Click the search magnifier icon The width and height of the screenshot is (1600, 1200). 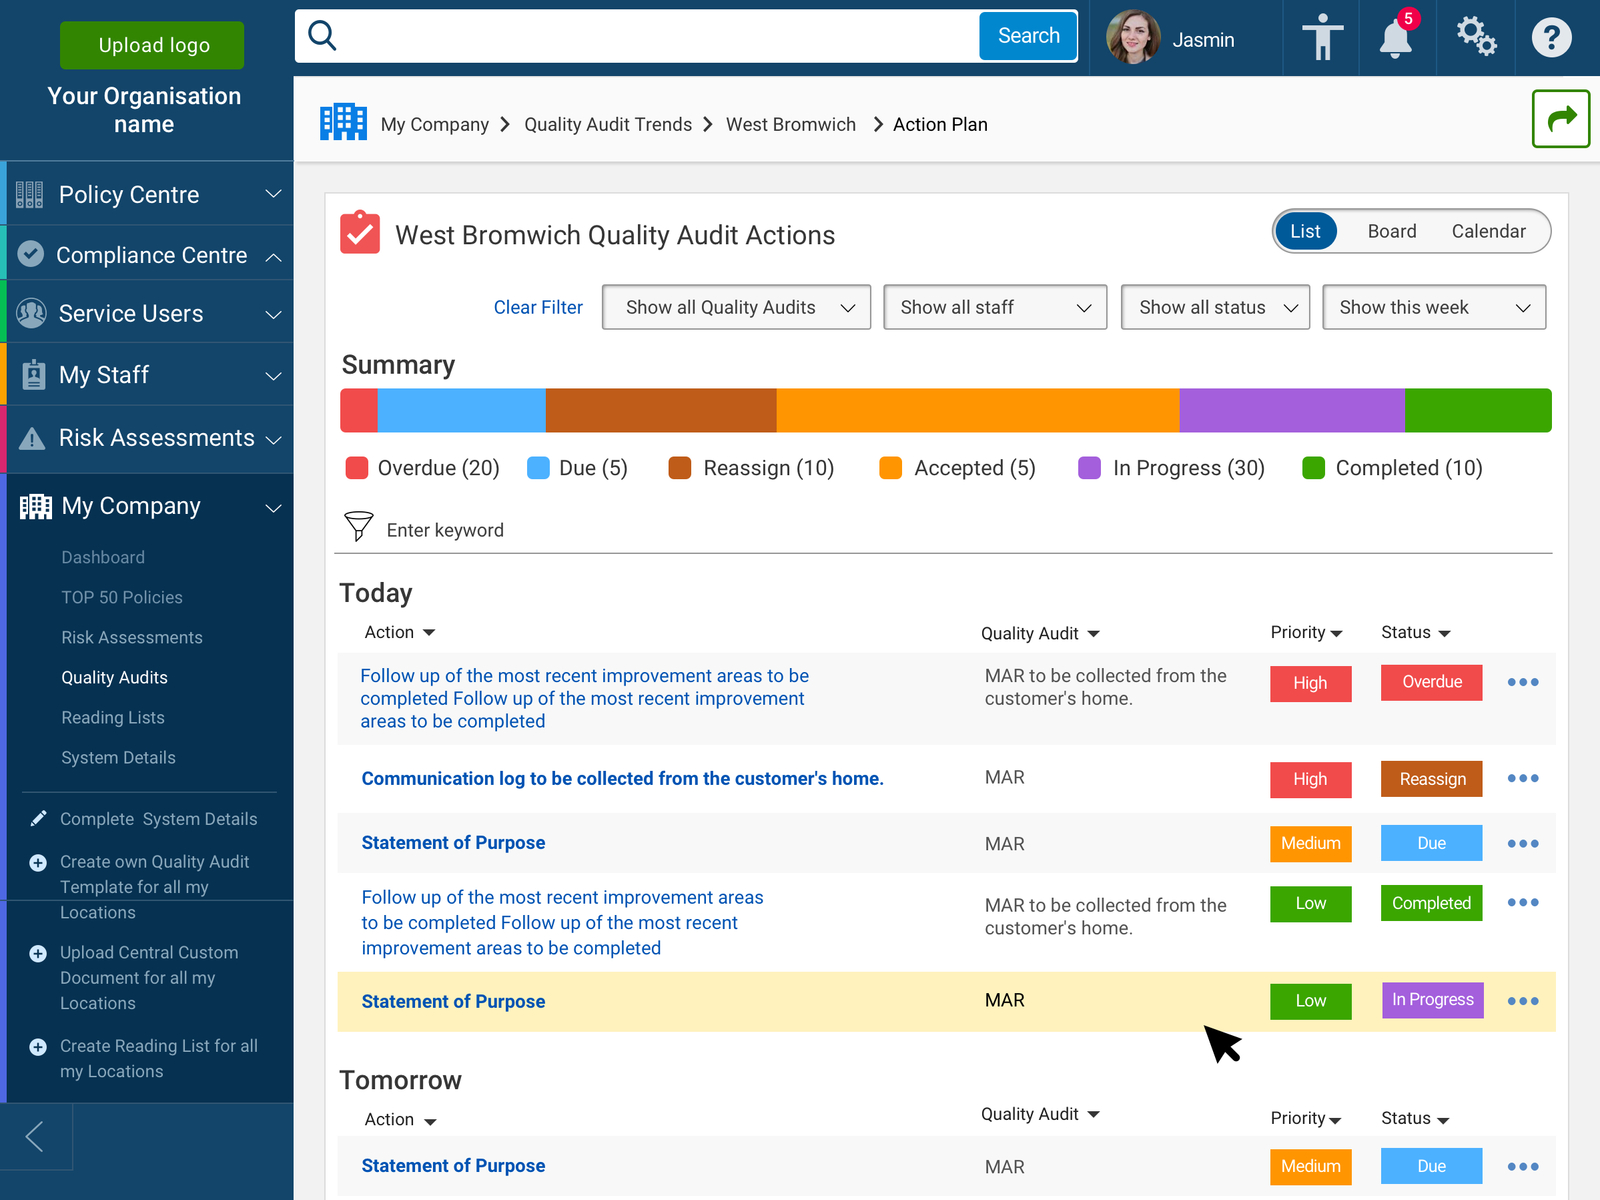(x=322, y=36)
